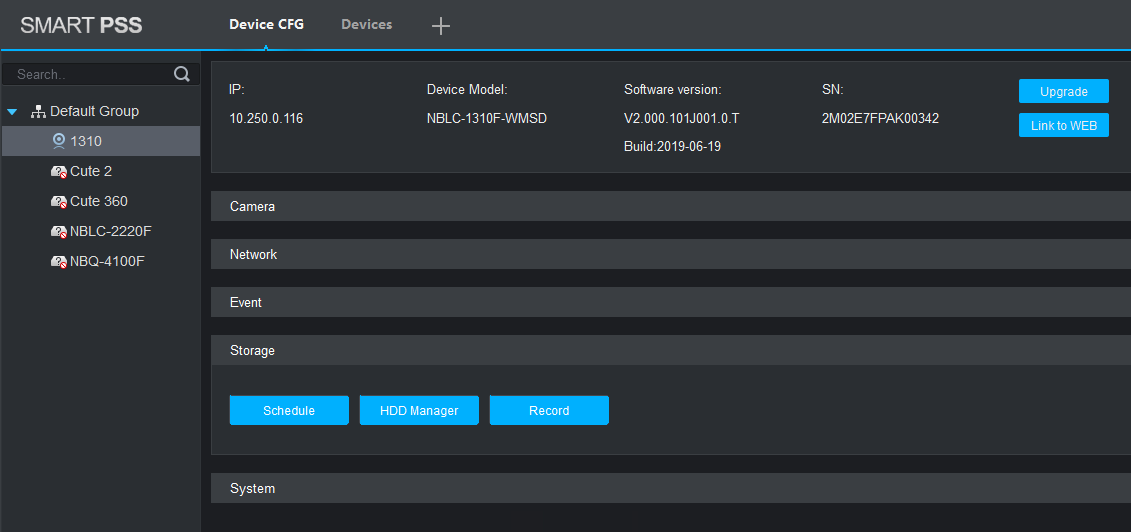Select the 1310 device label
The image size is (1131, 532).
coord(86,141)
